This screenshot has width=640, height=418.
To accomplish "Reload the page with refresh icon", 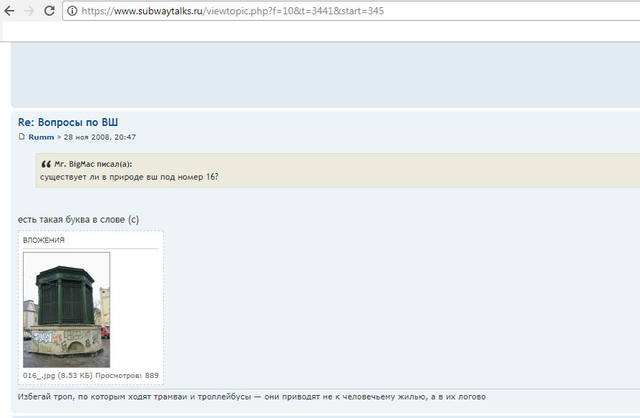I will coord(49,11).
